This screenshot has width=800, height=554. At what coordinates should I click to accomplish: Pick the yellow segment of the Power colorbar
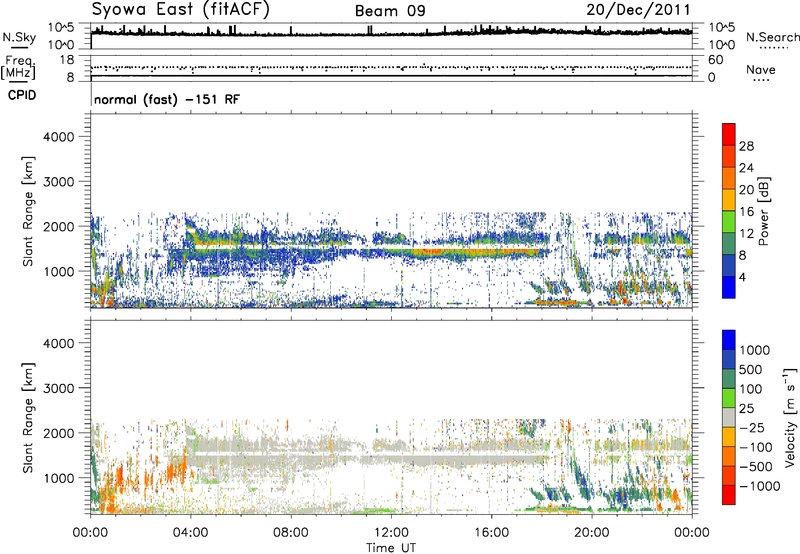pos(729,200)
